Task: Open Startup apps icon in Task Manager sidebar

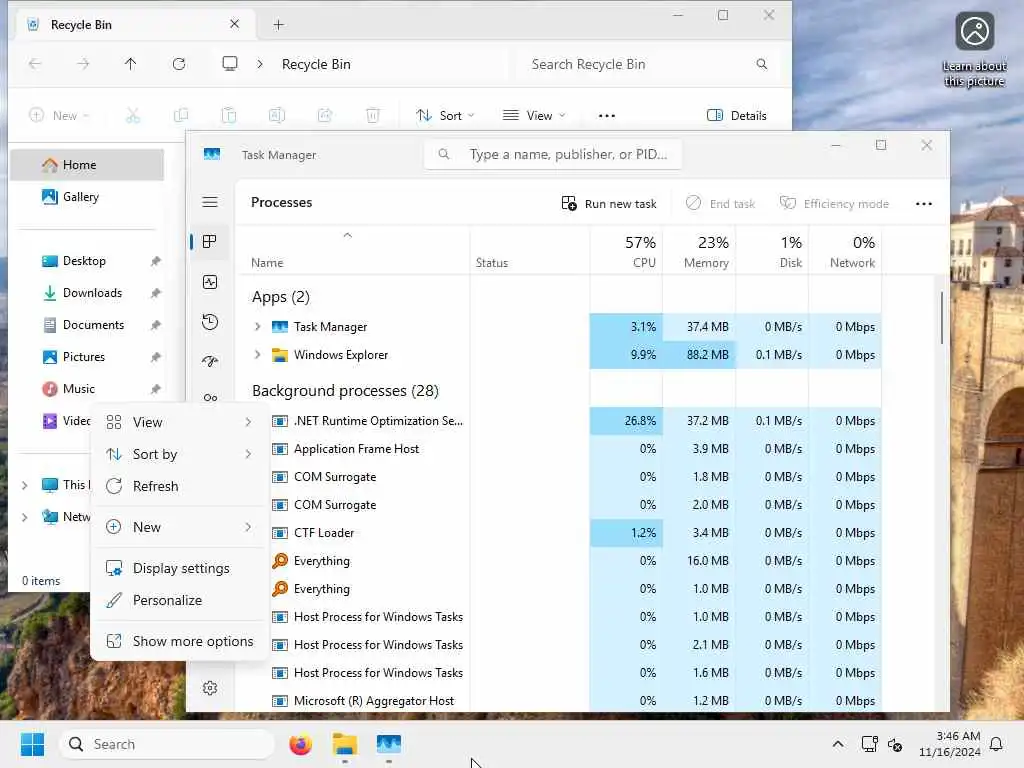Action: coord(210,361)
